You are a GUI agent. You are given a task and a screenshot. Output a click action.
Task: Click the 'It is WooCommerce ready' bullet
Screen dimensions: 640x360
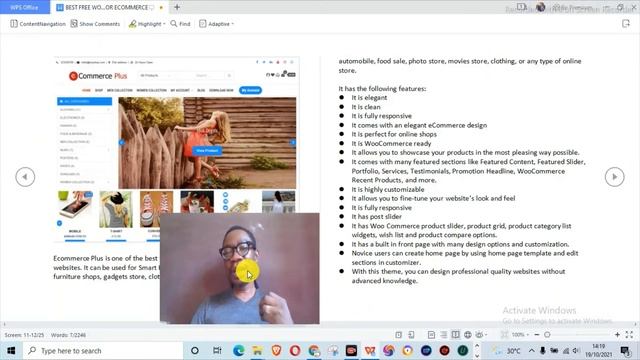[x=391, y=143]
